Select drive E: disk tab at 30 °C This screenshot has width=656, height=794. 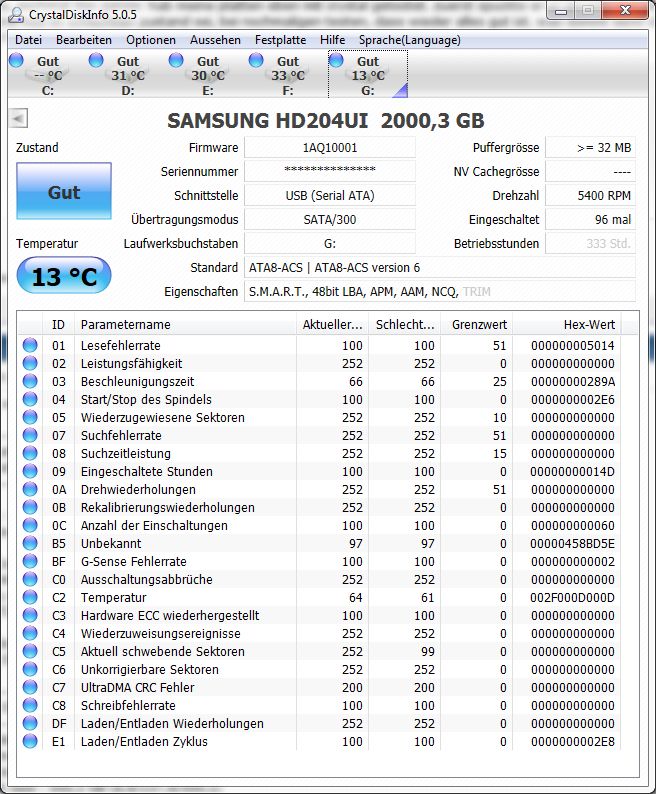pyautogui.click(x=208, y=75)
